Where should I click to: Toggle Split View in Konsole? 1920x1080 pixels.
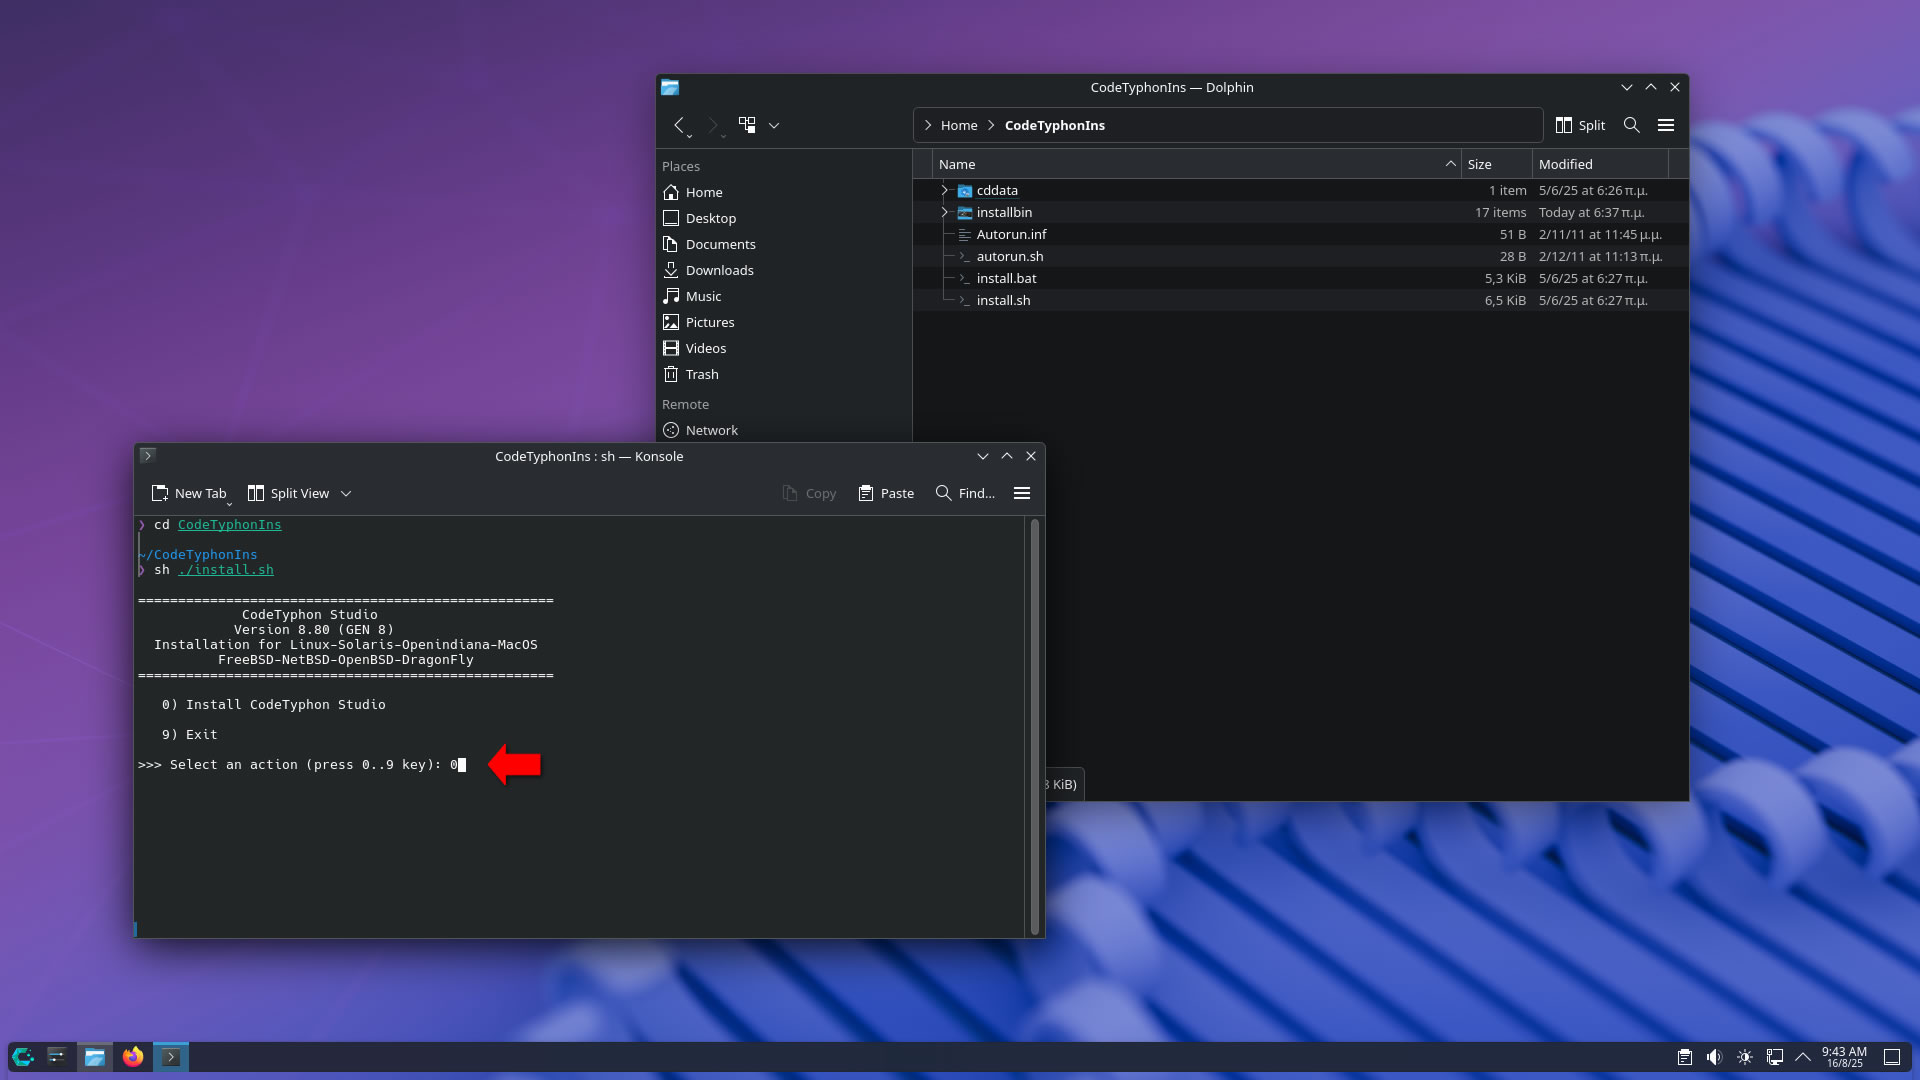point(288,493)
